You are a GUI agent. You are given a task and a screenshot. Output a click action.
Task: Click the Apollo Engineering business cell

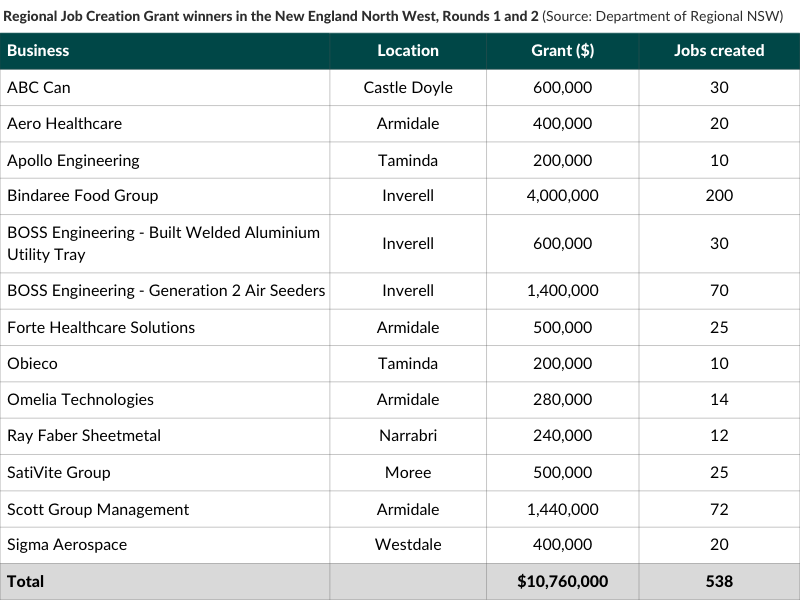click(73, 160)
